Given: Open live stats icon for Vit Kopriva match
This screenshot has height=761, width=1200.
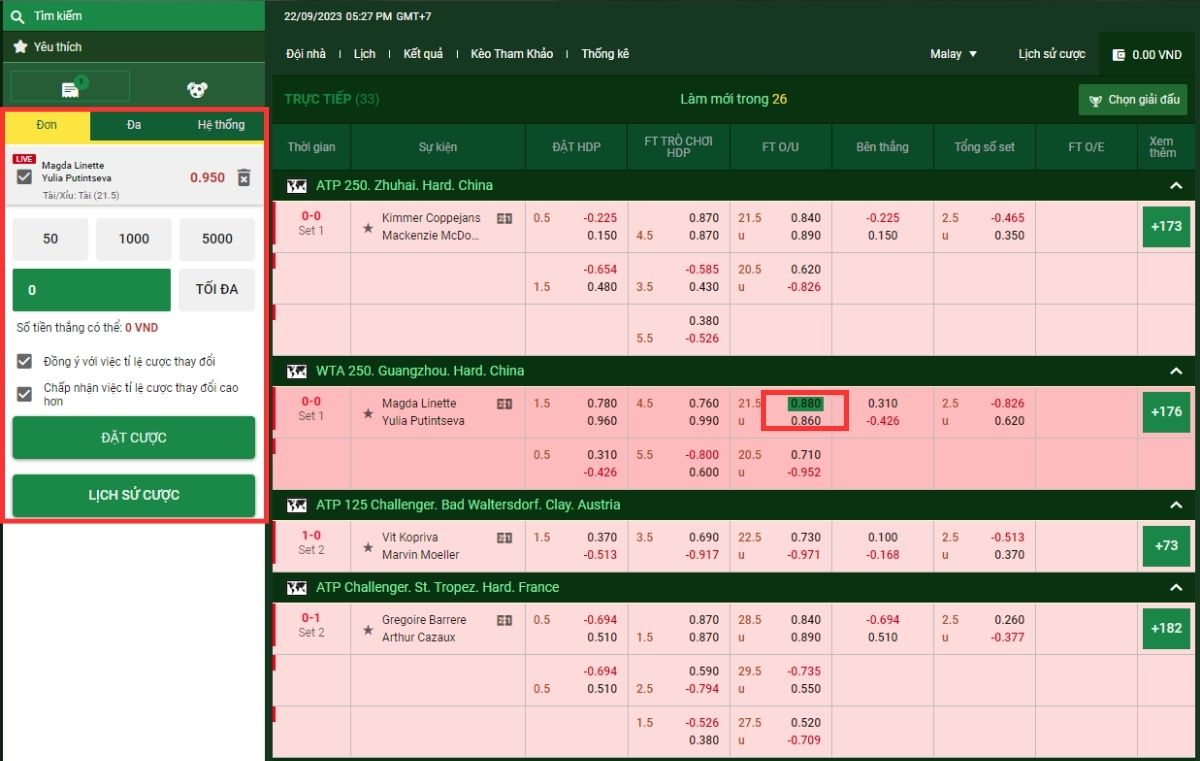Looking at the screenshot, I should [x=504, y=538].
